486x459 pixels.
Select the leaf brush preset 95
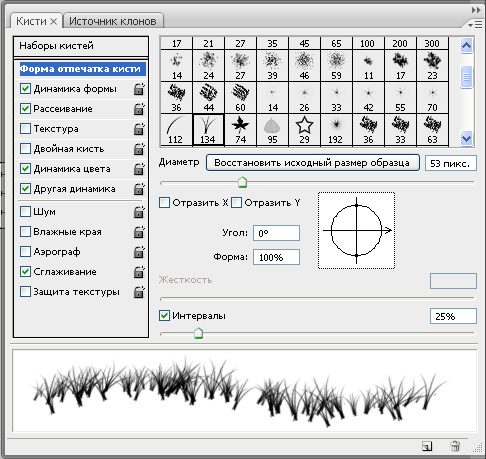272,130
